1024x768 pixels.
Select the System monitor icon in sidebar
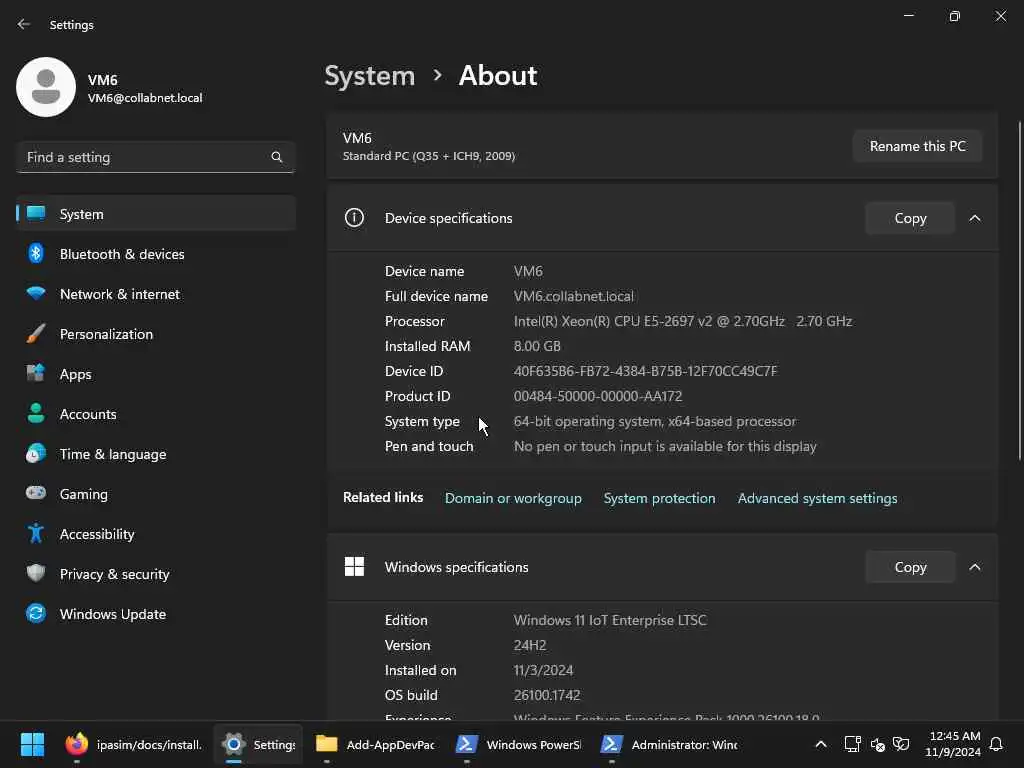[x=36, y=214]
